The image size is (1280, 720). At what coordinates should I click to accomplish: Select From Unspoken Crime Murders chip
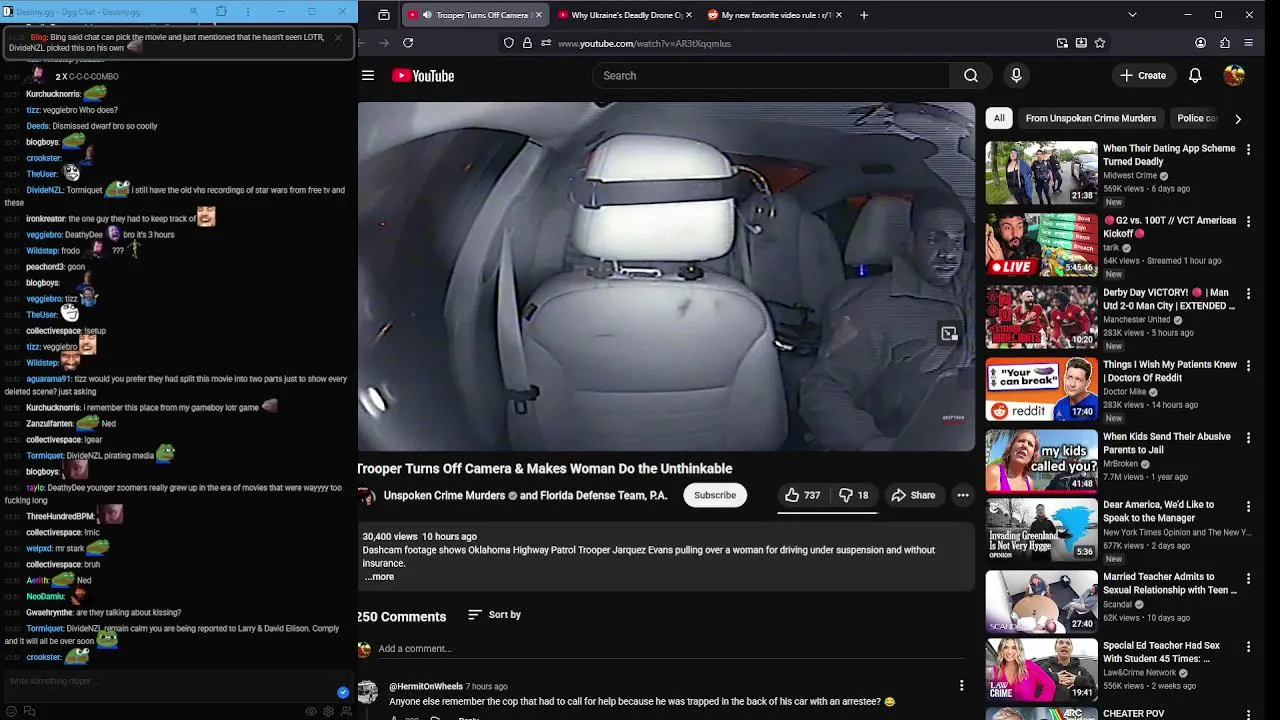point(1090,118)
